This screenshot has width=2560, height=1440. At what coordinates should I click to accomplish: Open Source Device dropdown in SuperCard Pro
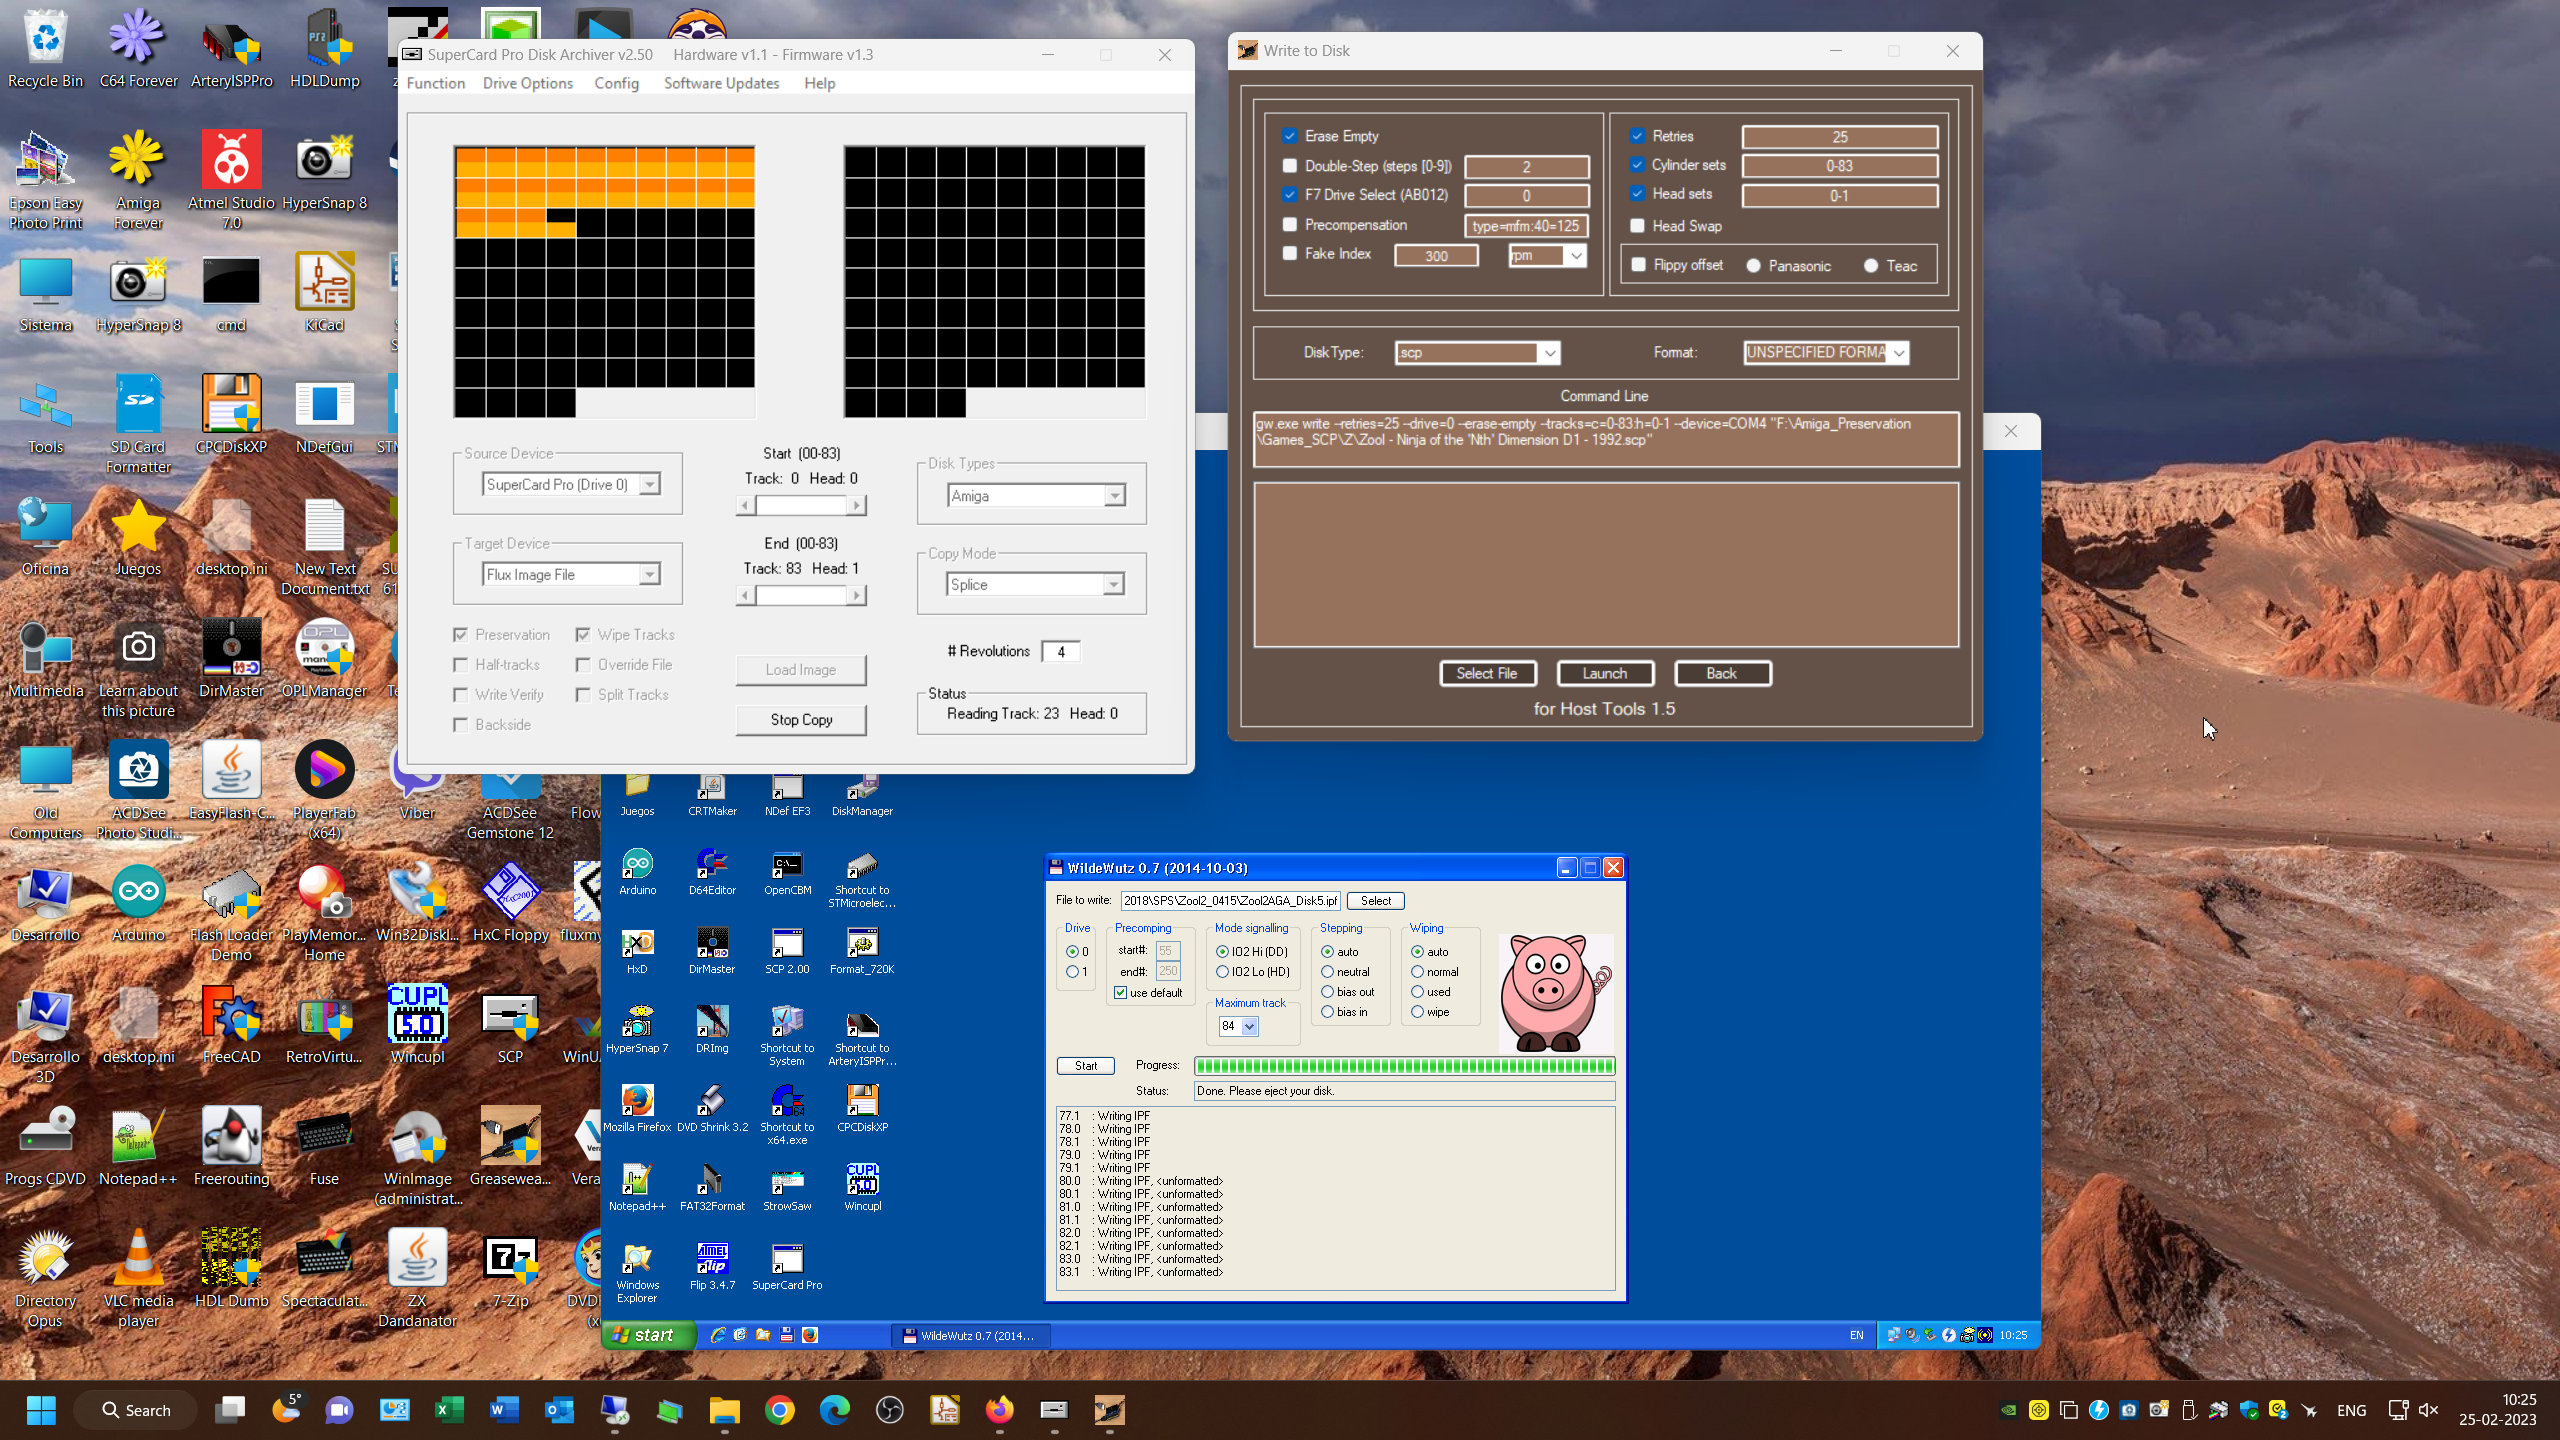click(649, 485)
